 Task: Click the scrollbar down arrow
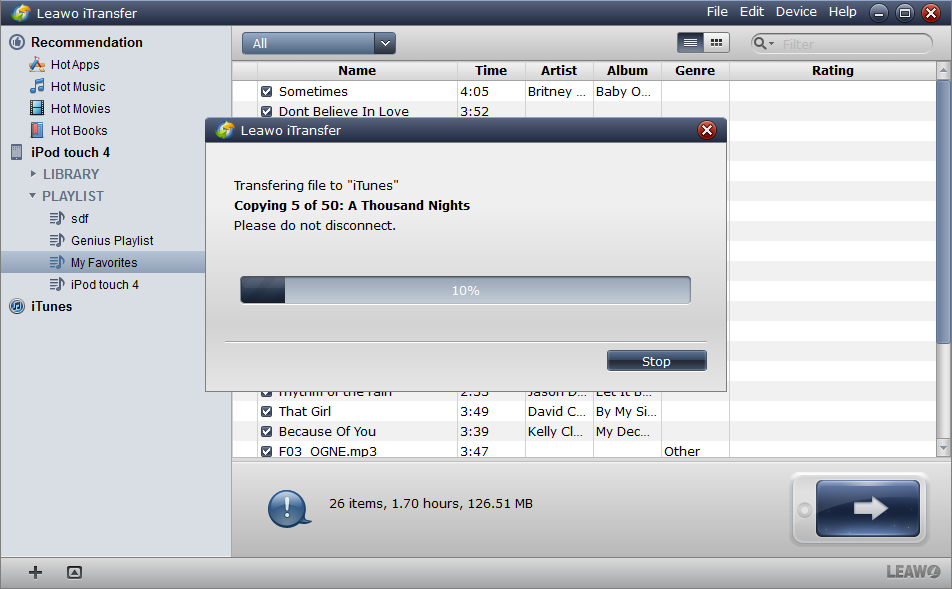943,449
